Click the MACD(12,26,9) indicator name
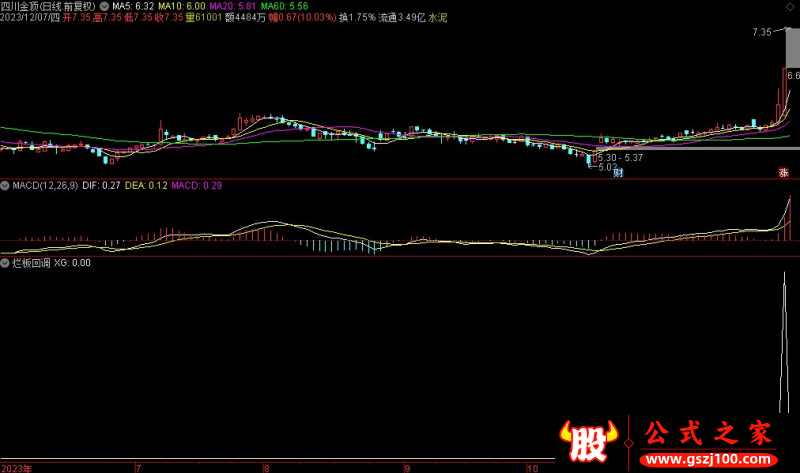 tap(45, 186)
